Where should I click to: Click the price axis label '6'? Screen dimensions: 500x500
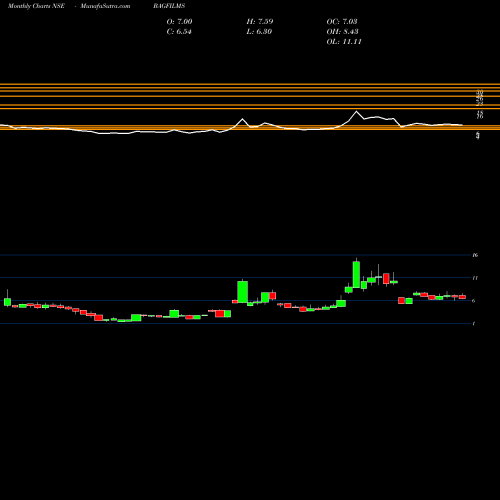coord(474,301)
